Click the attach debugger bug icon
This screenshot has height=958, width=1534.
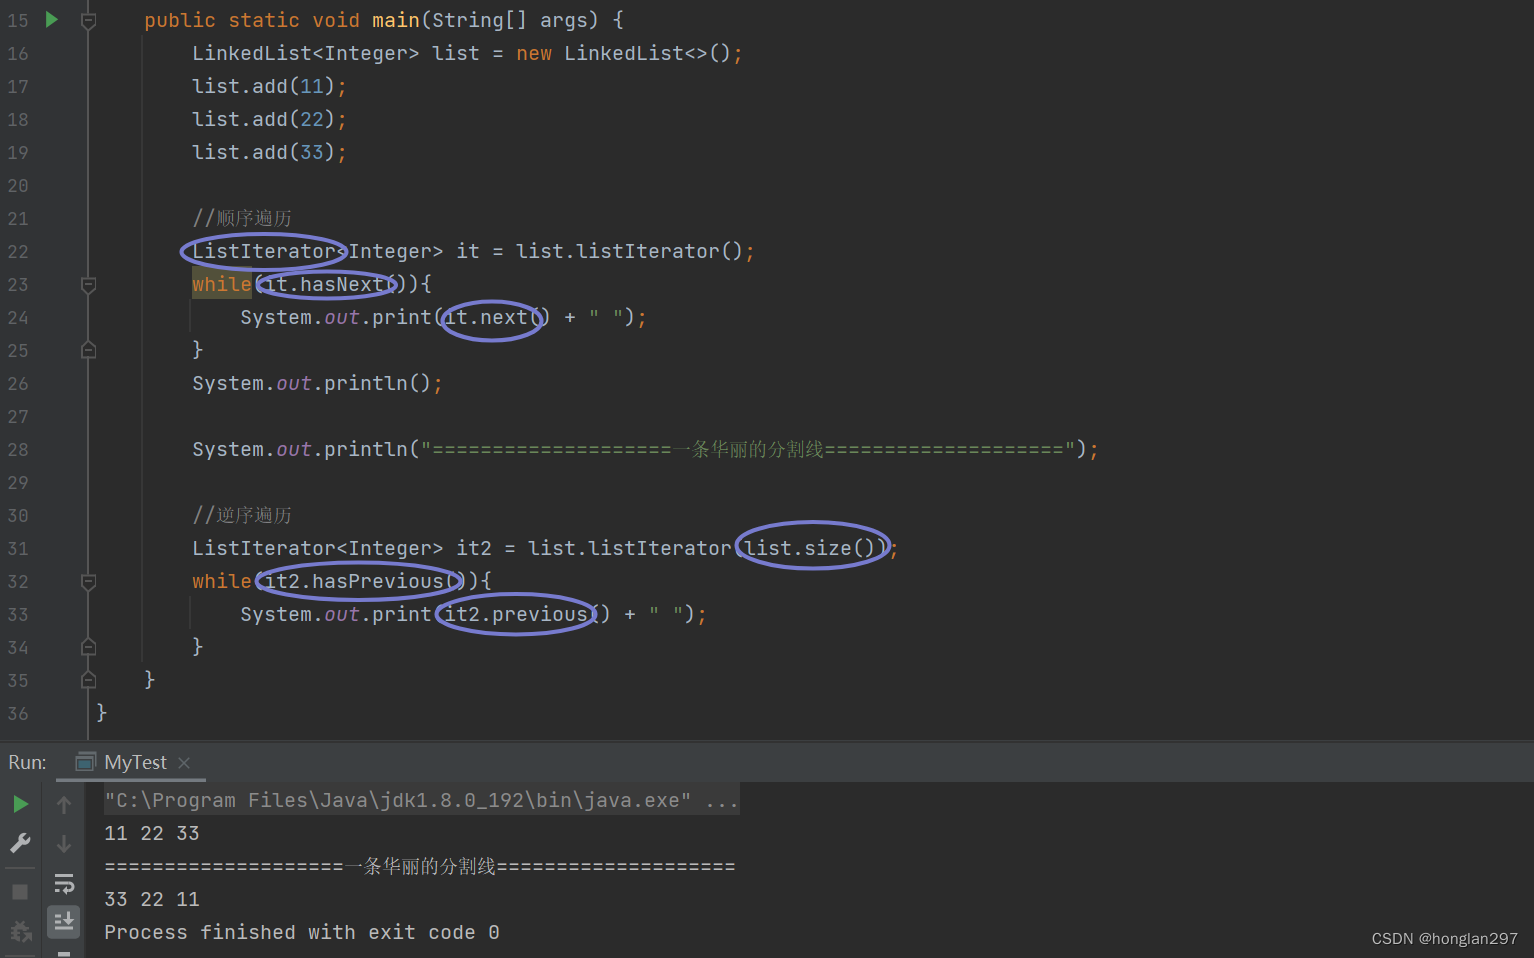point(20,931)
